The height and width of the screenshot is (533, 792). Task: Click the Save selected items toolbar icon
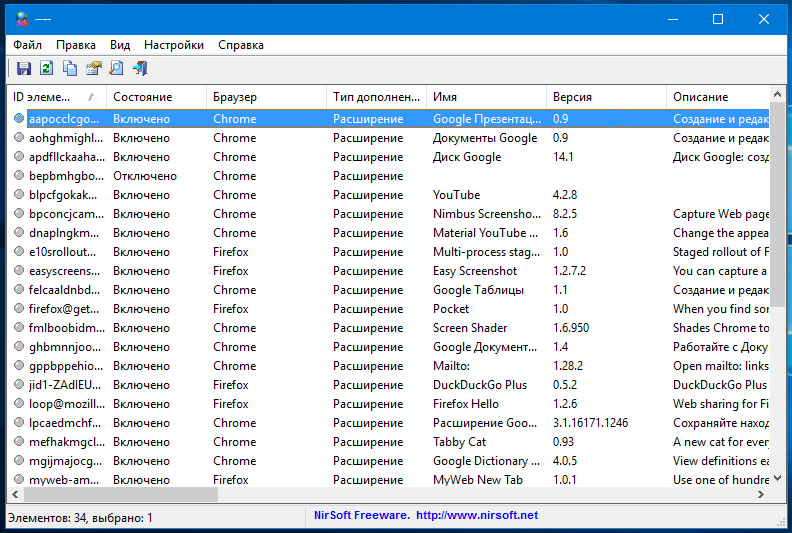tap(24, 68)
